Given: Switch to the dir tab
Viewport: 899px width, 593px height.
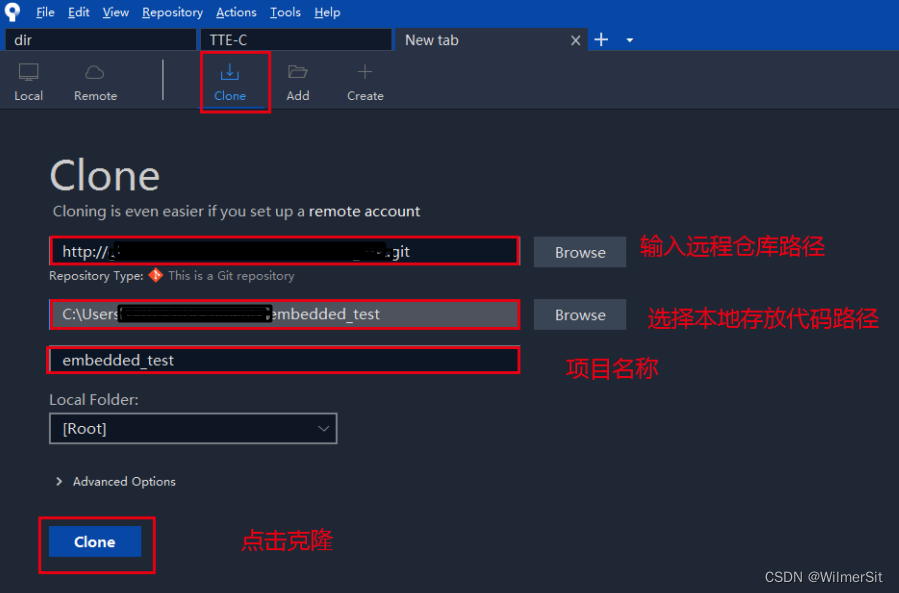Looking at the screenshot, I should [100, 40].
